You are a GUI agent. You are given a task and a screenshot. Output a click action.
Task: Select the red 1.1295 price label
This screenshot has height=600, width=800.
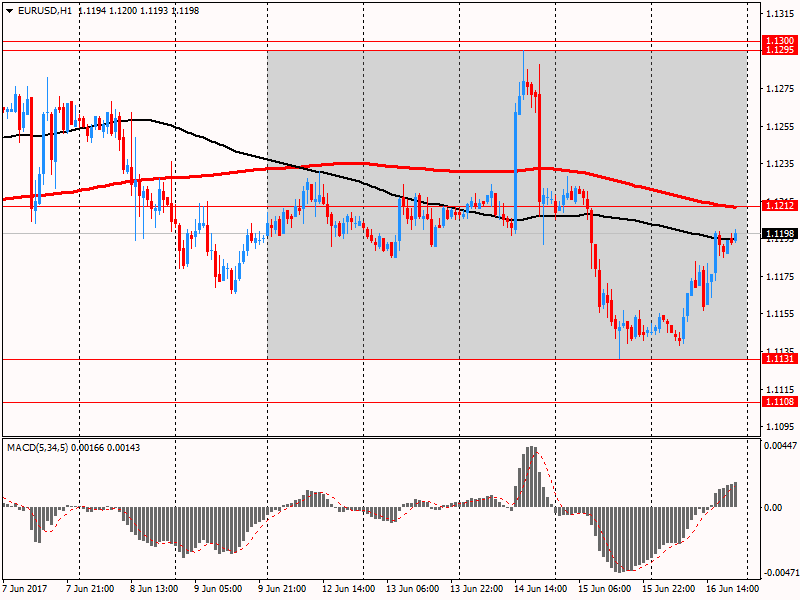pos(779,49)
